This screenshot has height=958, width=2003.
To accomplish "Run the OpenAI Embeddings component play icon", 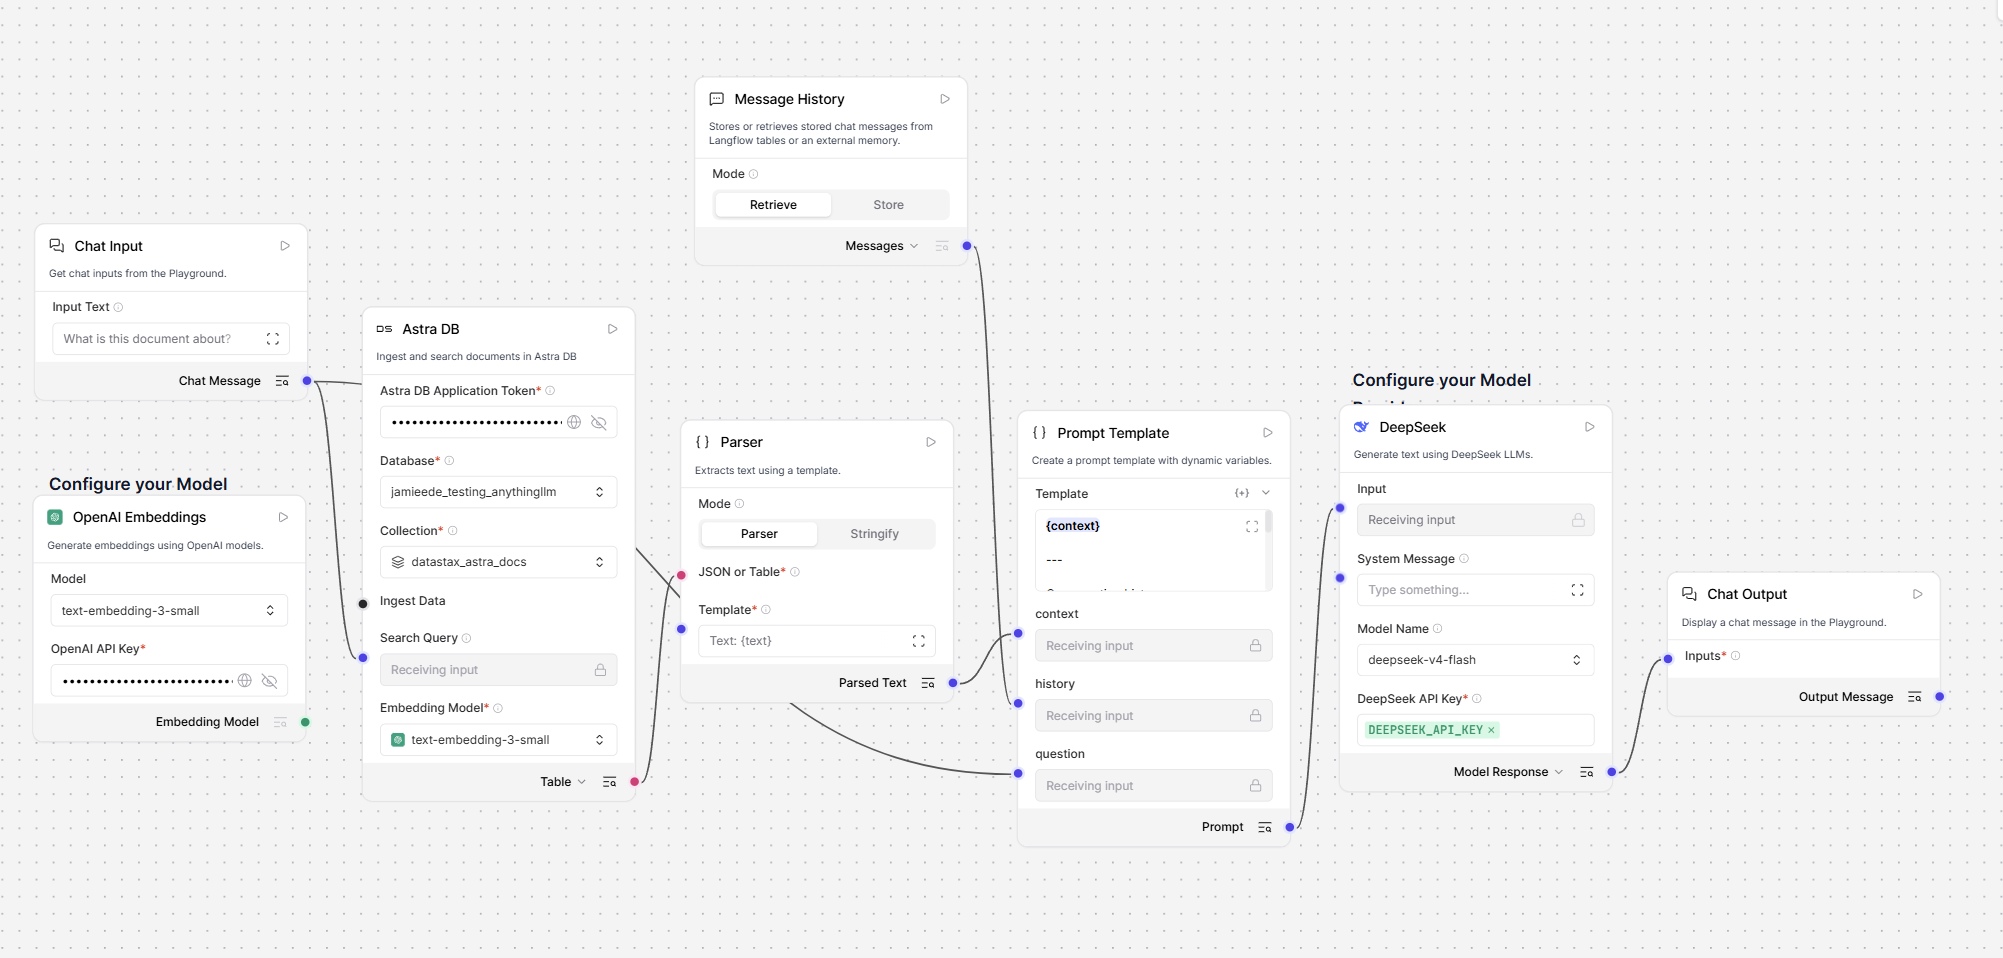I will (283, 517).
